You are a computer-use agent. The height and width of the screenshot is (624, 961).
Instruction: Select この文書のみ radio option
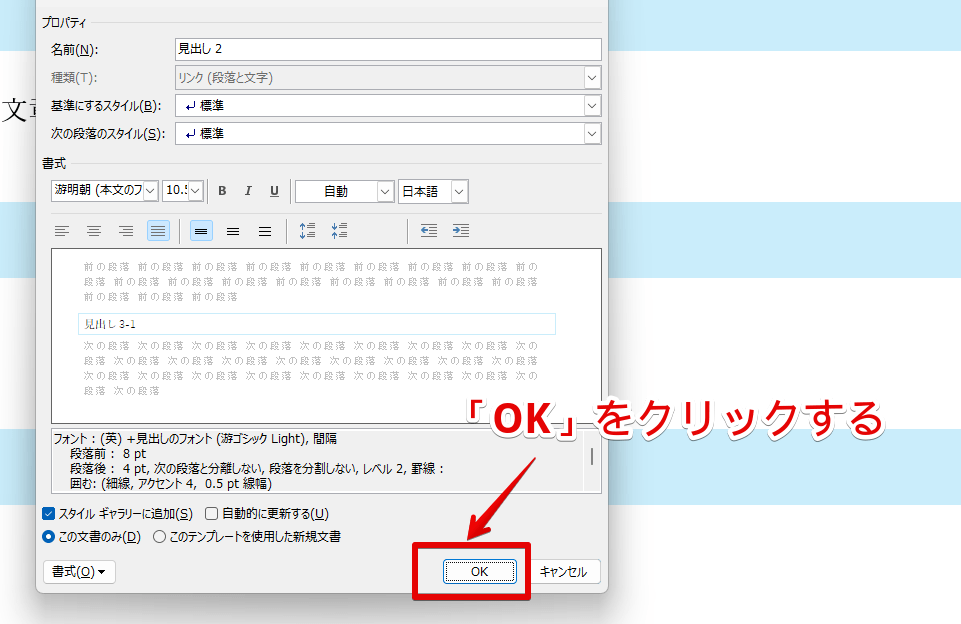tap(48, 537)
